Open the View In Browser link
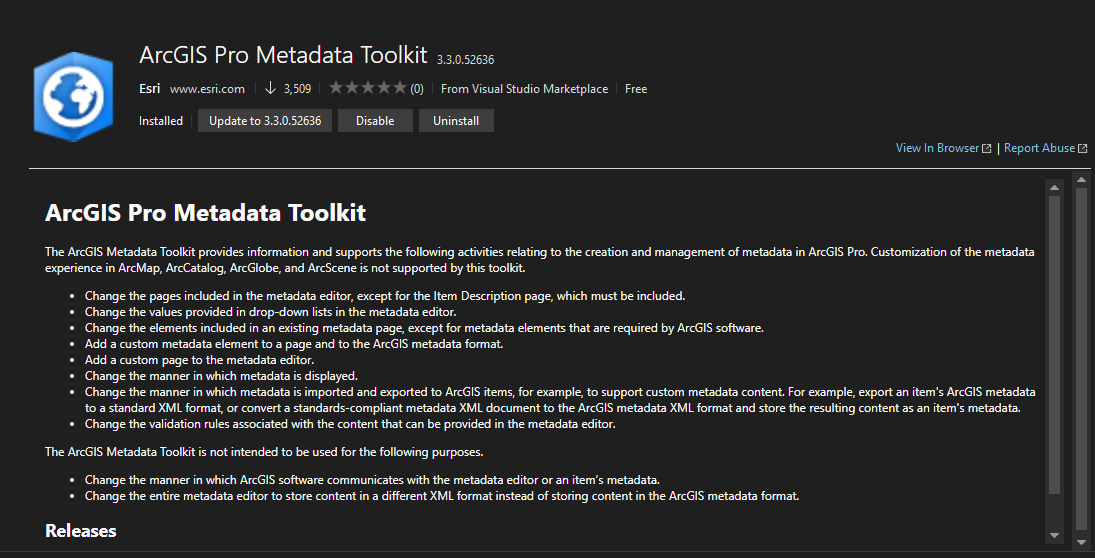Viewport: 1095px width, 558px height. point(937,148)
